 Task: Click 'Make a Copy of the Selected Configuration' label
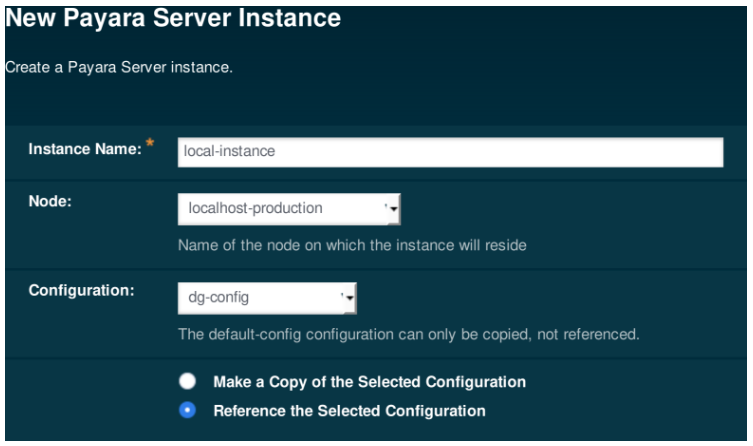tap(369, 382)
